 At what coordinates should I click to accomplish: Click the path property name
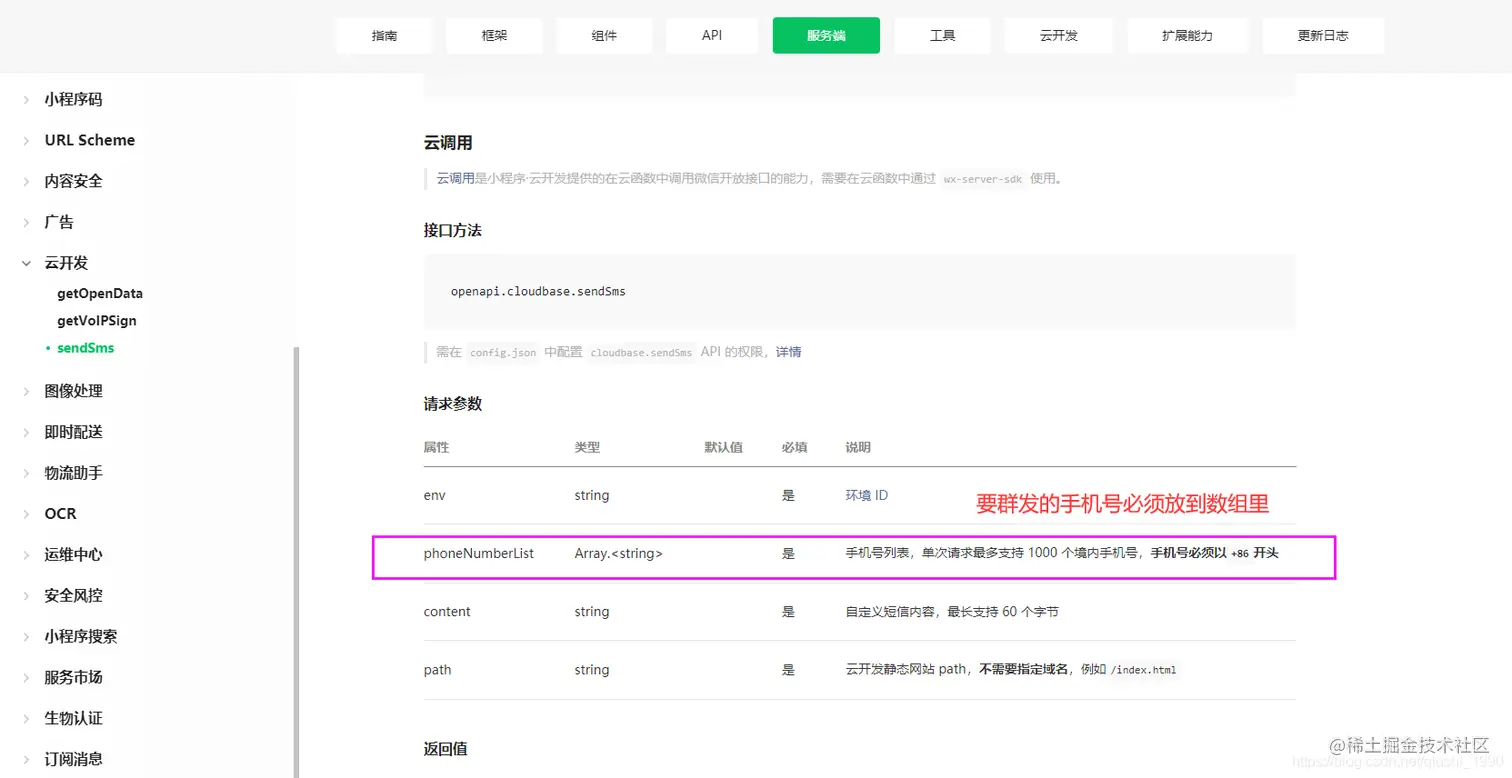(437, 670)
